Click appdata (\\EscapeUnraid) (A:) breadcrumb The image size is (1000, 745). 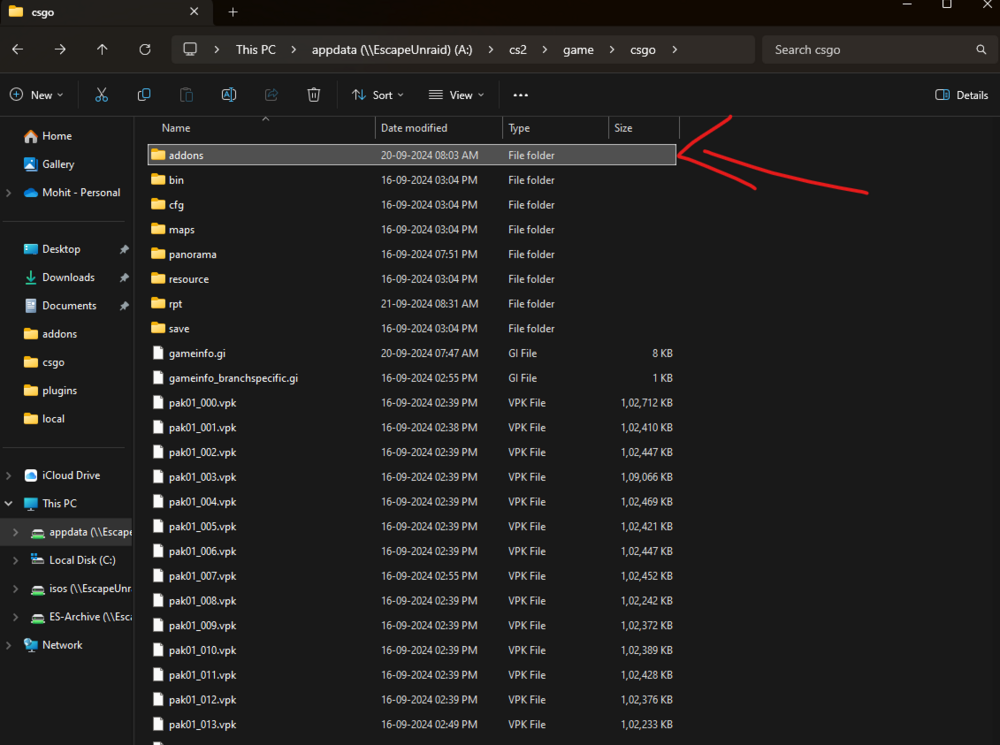point(392,50)
